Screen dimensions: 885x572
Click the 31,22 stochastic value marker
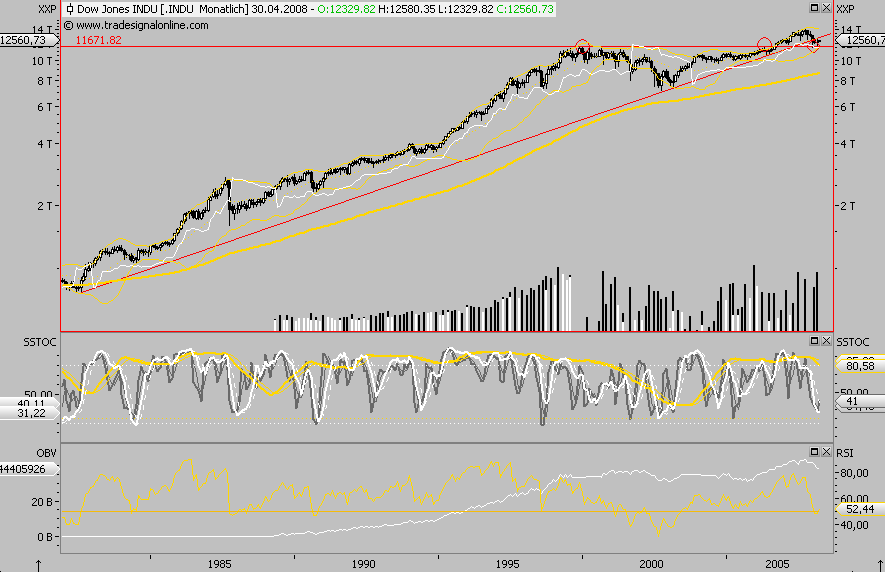click(x=29, y=413)
